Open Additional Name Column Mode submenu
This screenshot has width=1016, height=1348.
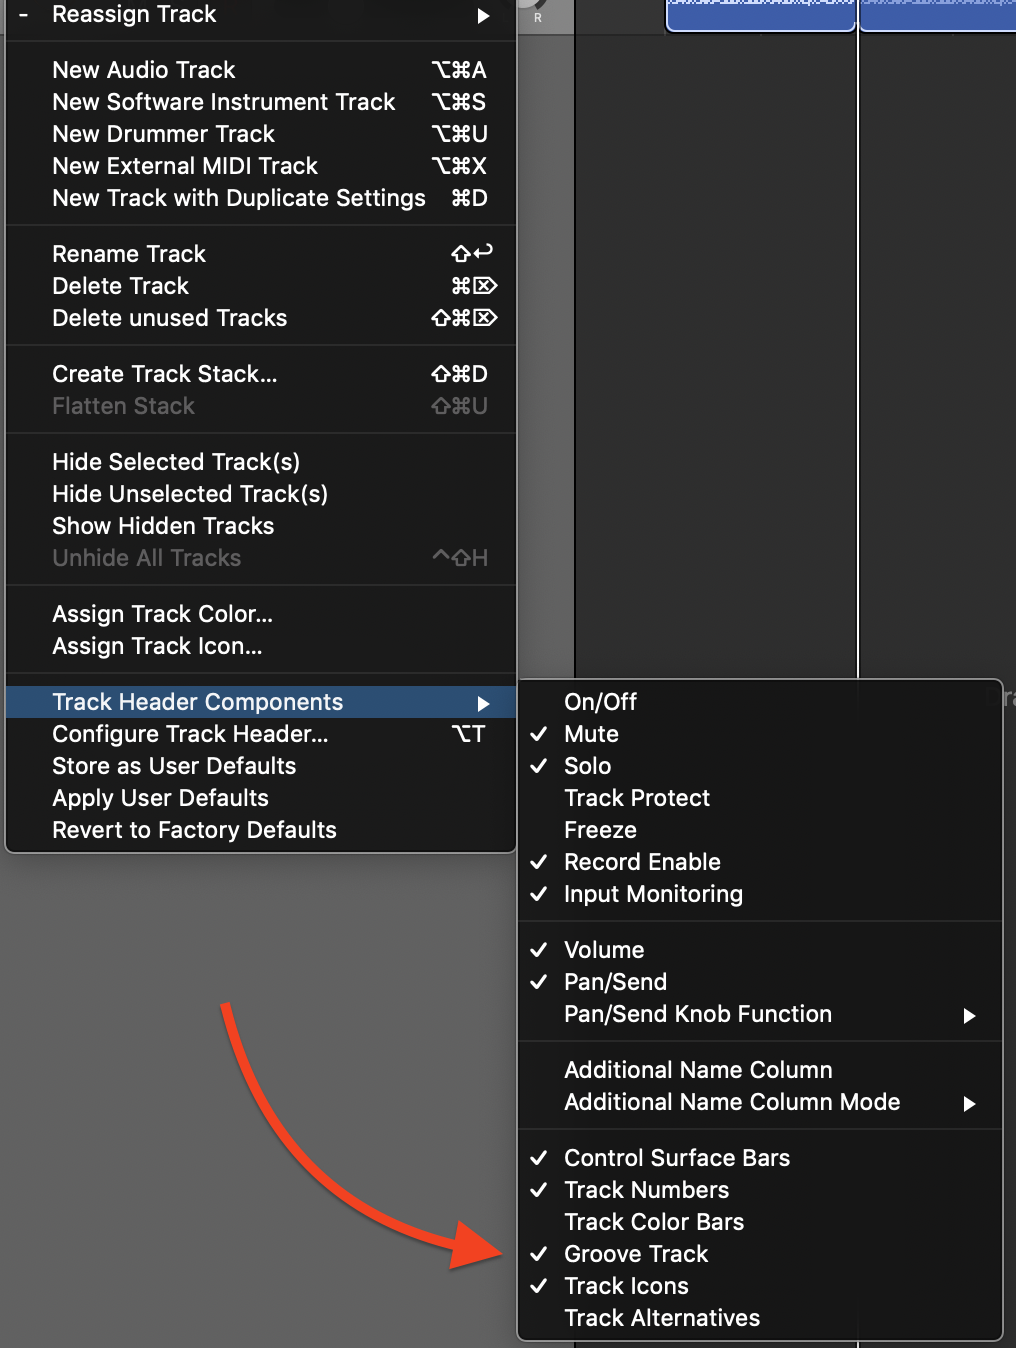(732, 1102)
